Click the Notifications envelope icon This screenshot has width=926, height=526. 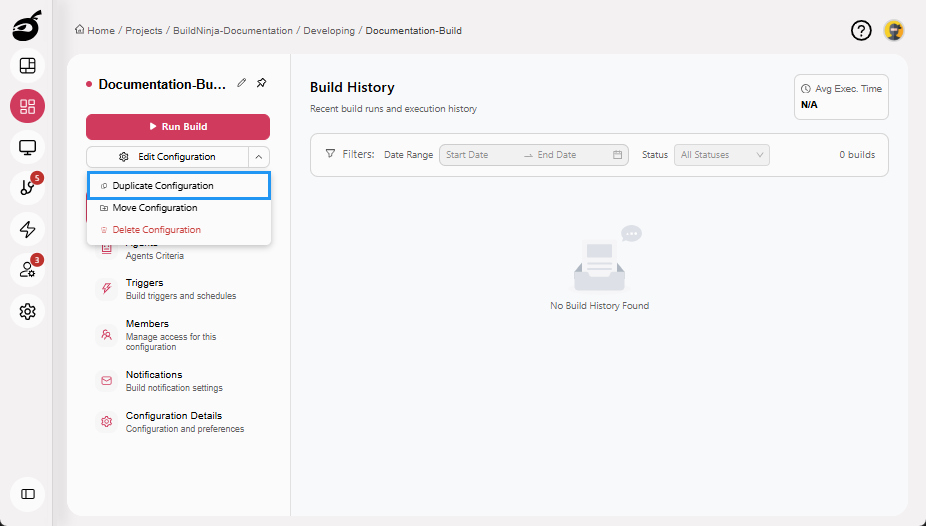(106, 381)
